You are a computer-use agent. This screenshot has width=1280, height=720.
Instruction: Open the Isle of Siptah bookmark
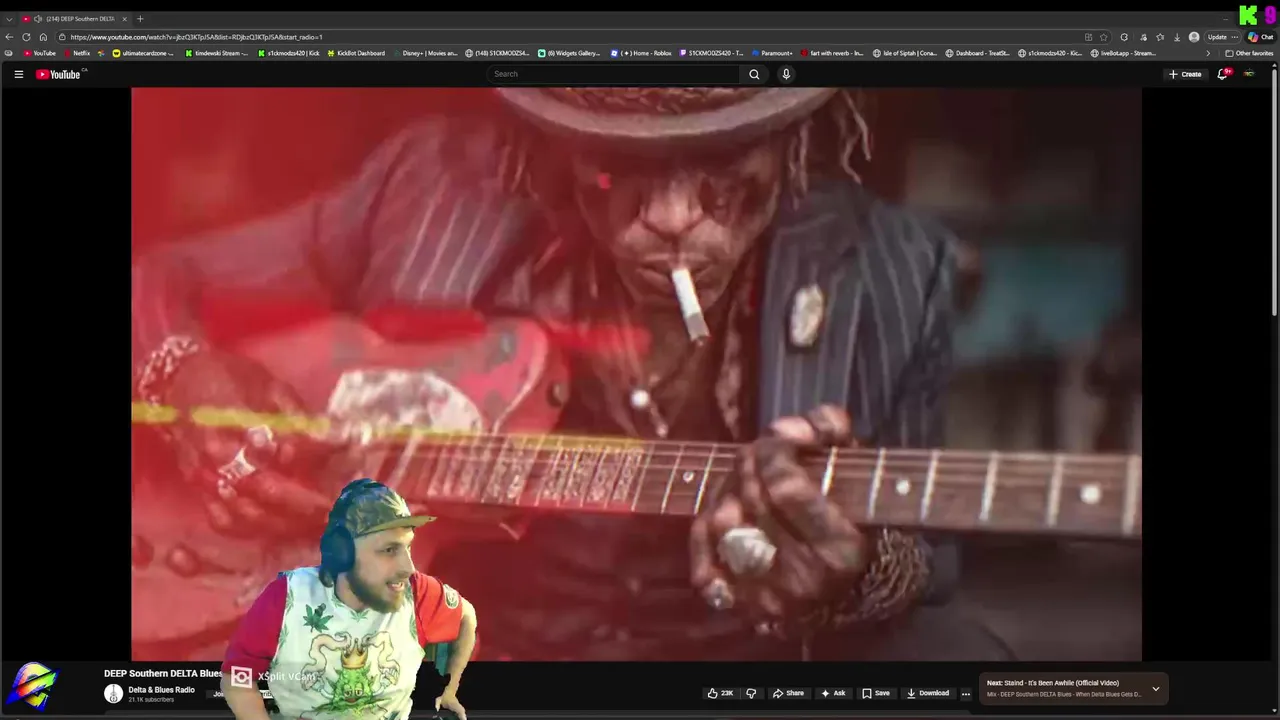(905, 53)
